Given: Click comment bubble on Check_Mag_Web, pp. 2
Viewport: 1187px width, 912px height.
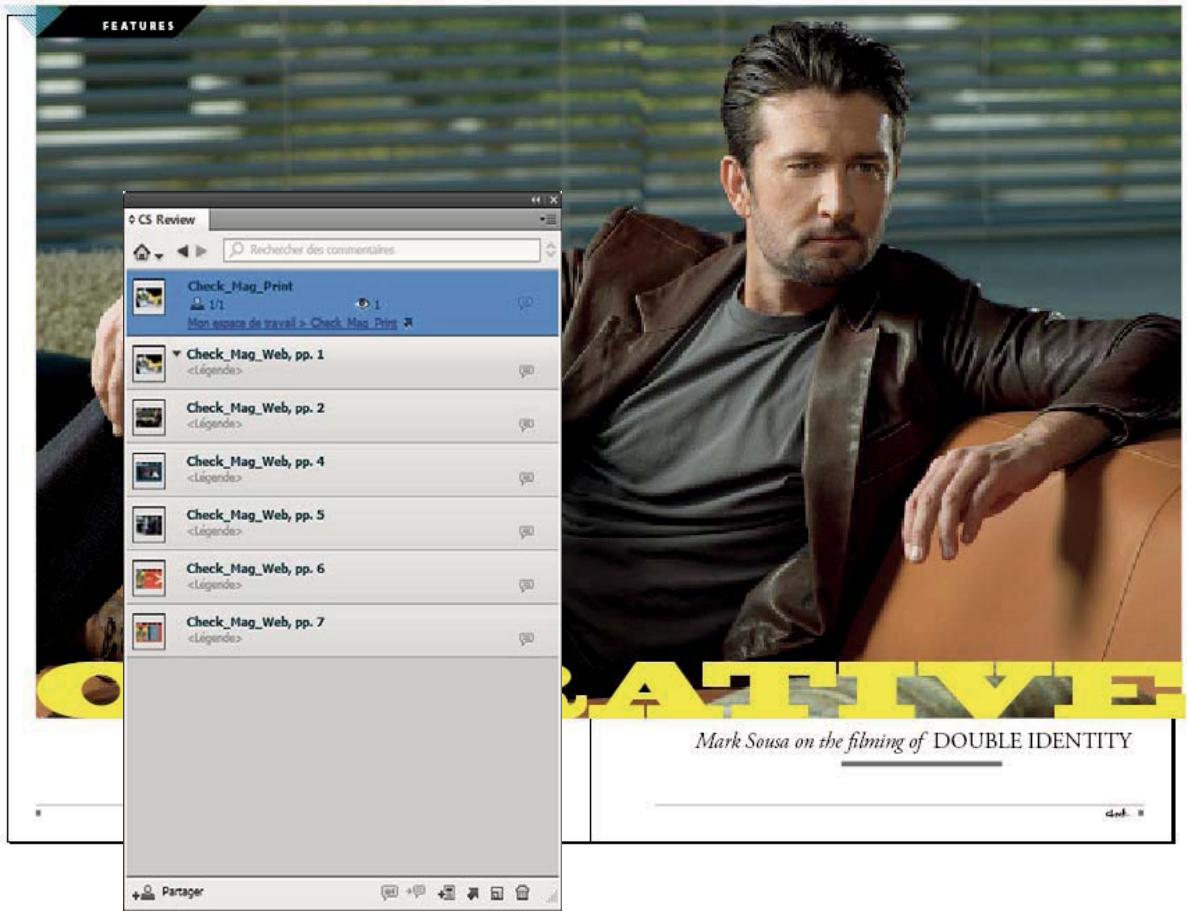Looking at the screenshot, I should click(x=527, y=425).
